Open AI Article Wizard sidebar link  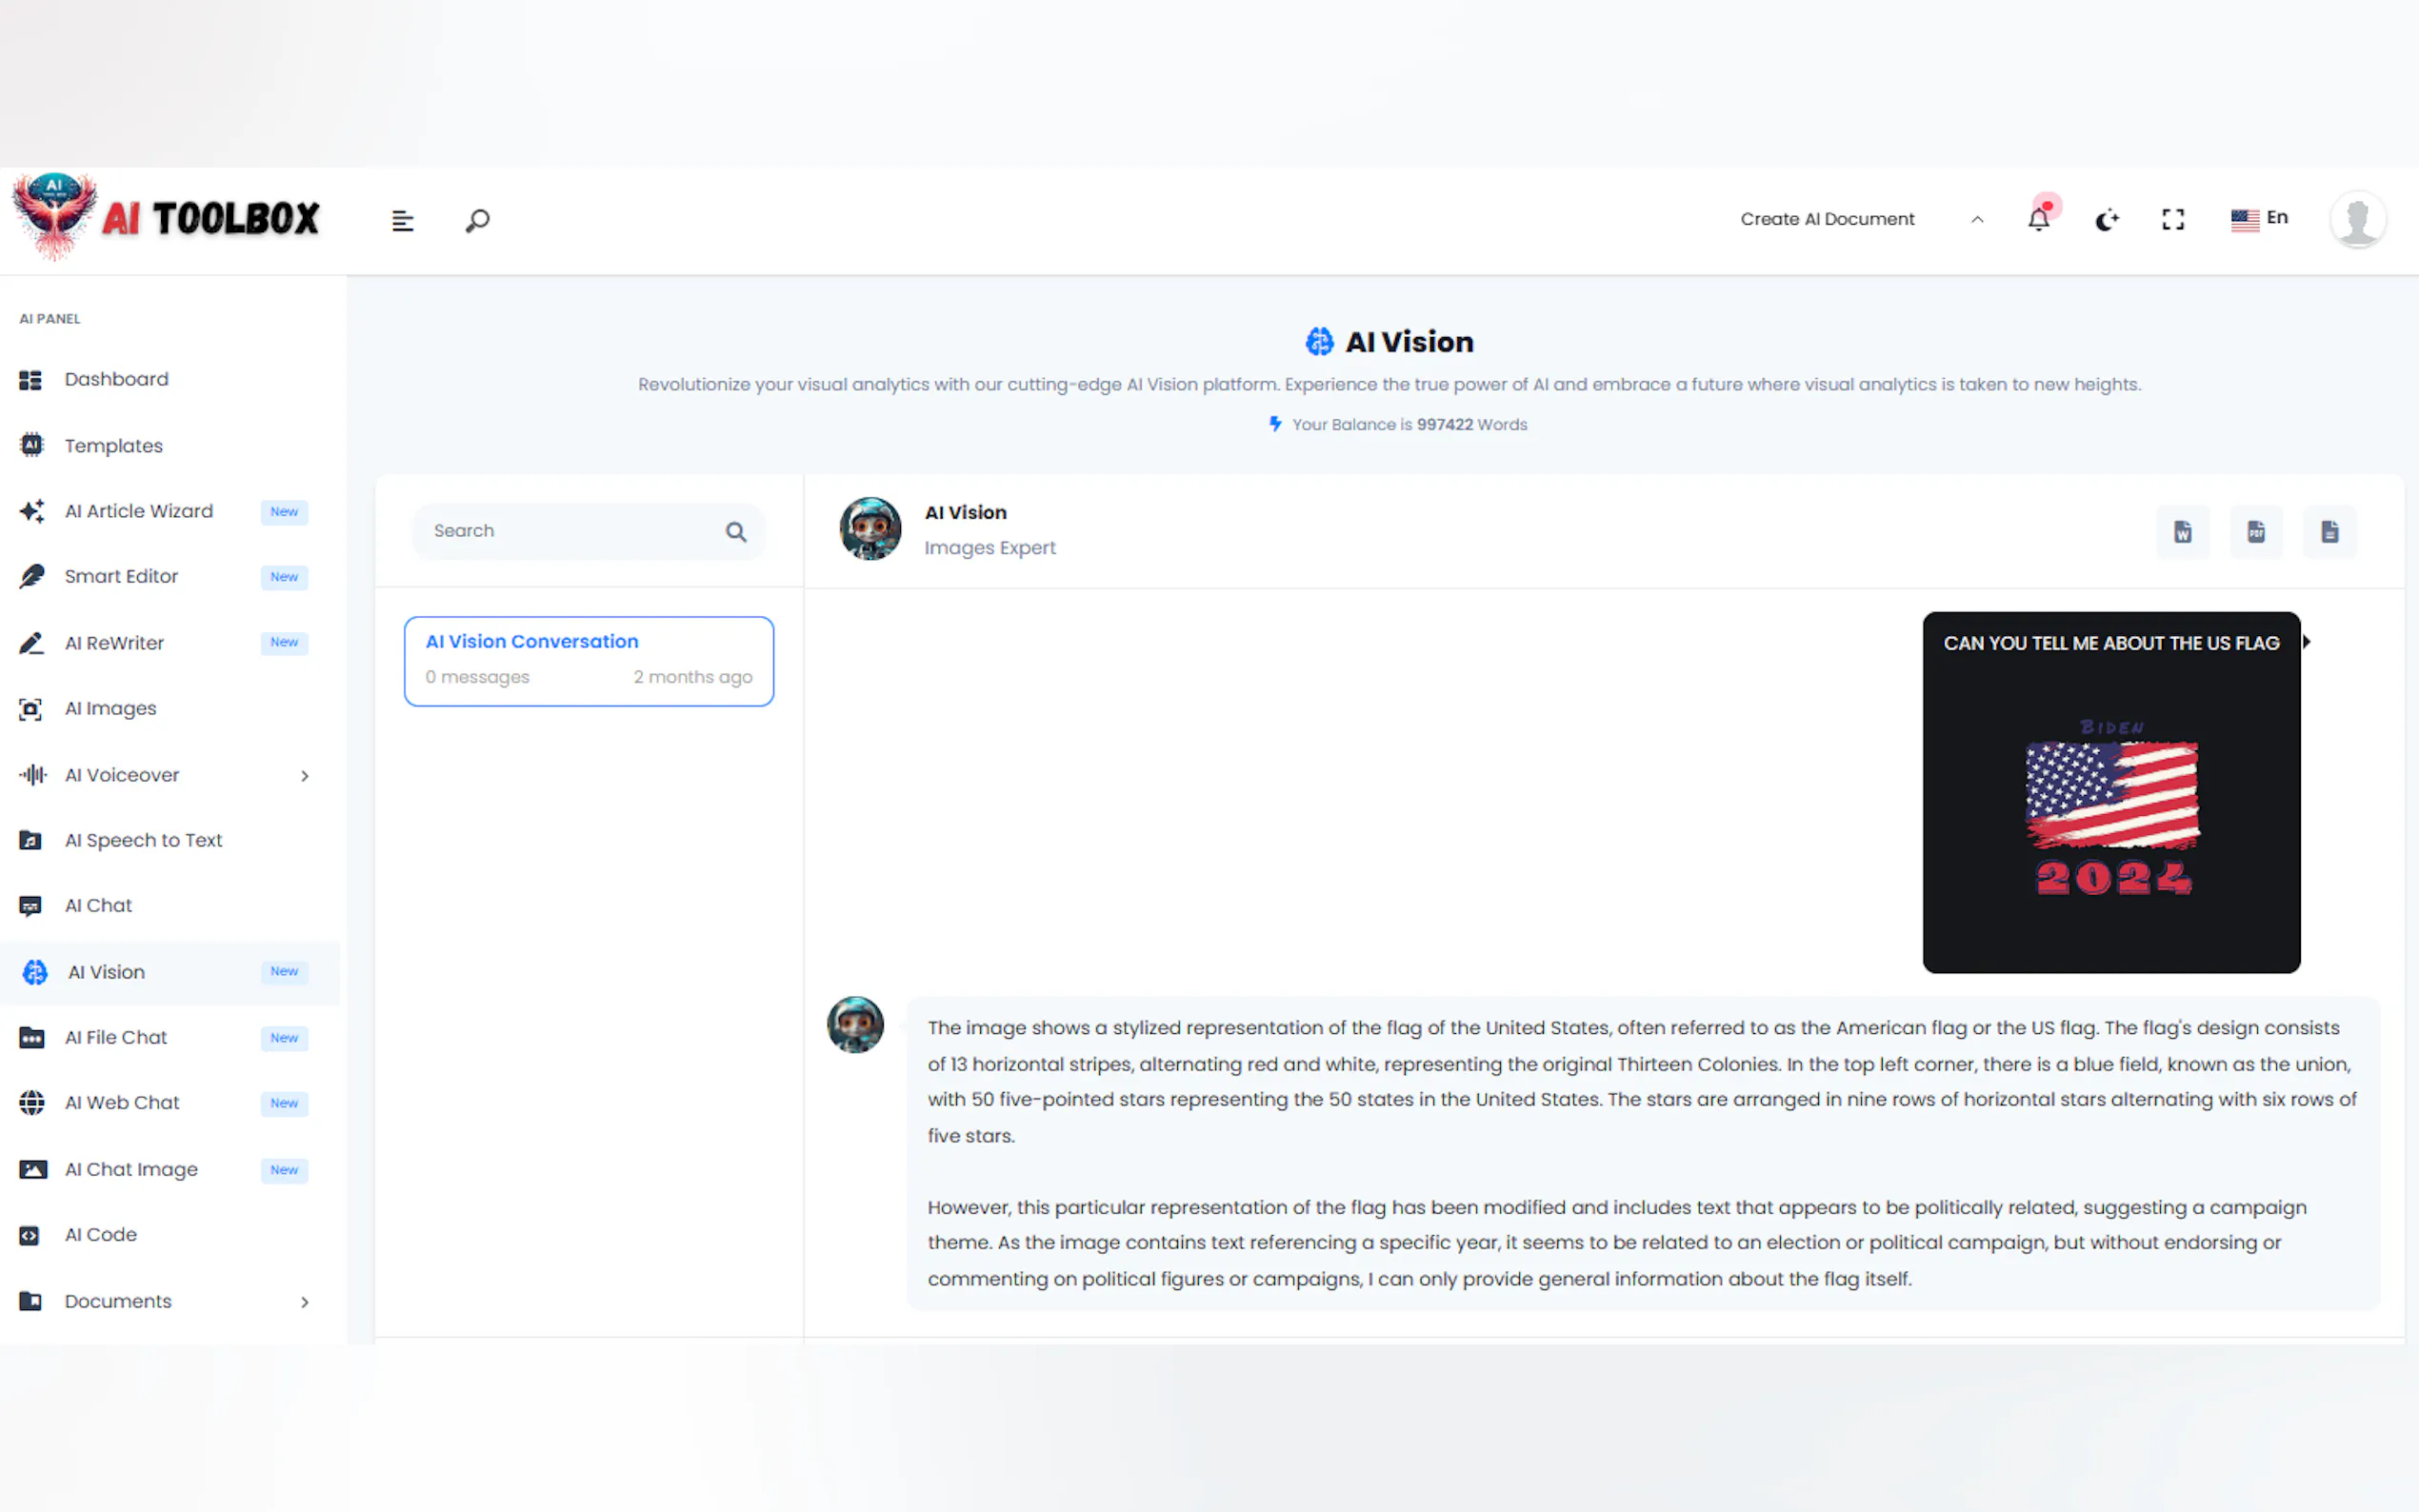tap(138, 511)
